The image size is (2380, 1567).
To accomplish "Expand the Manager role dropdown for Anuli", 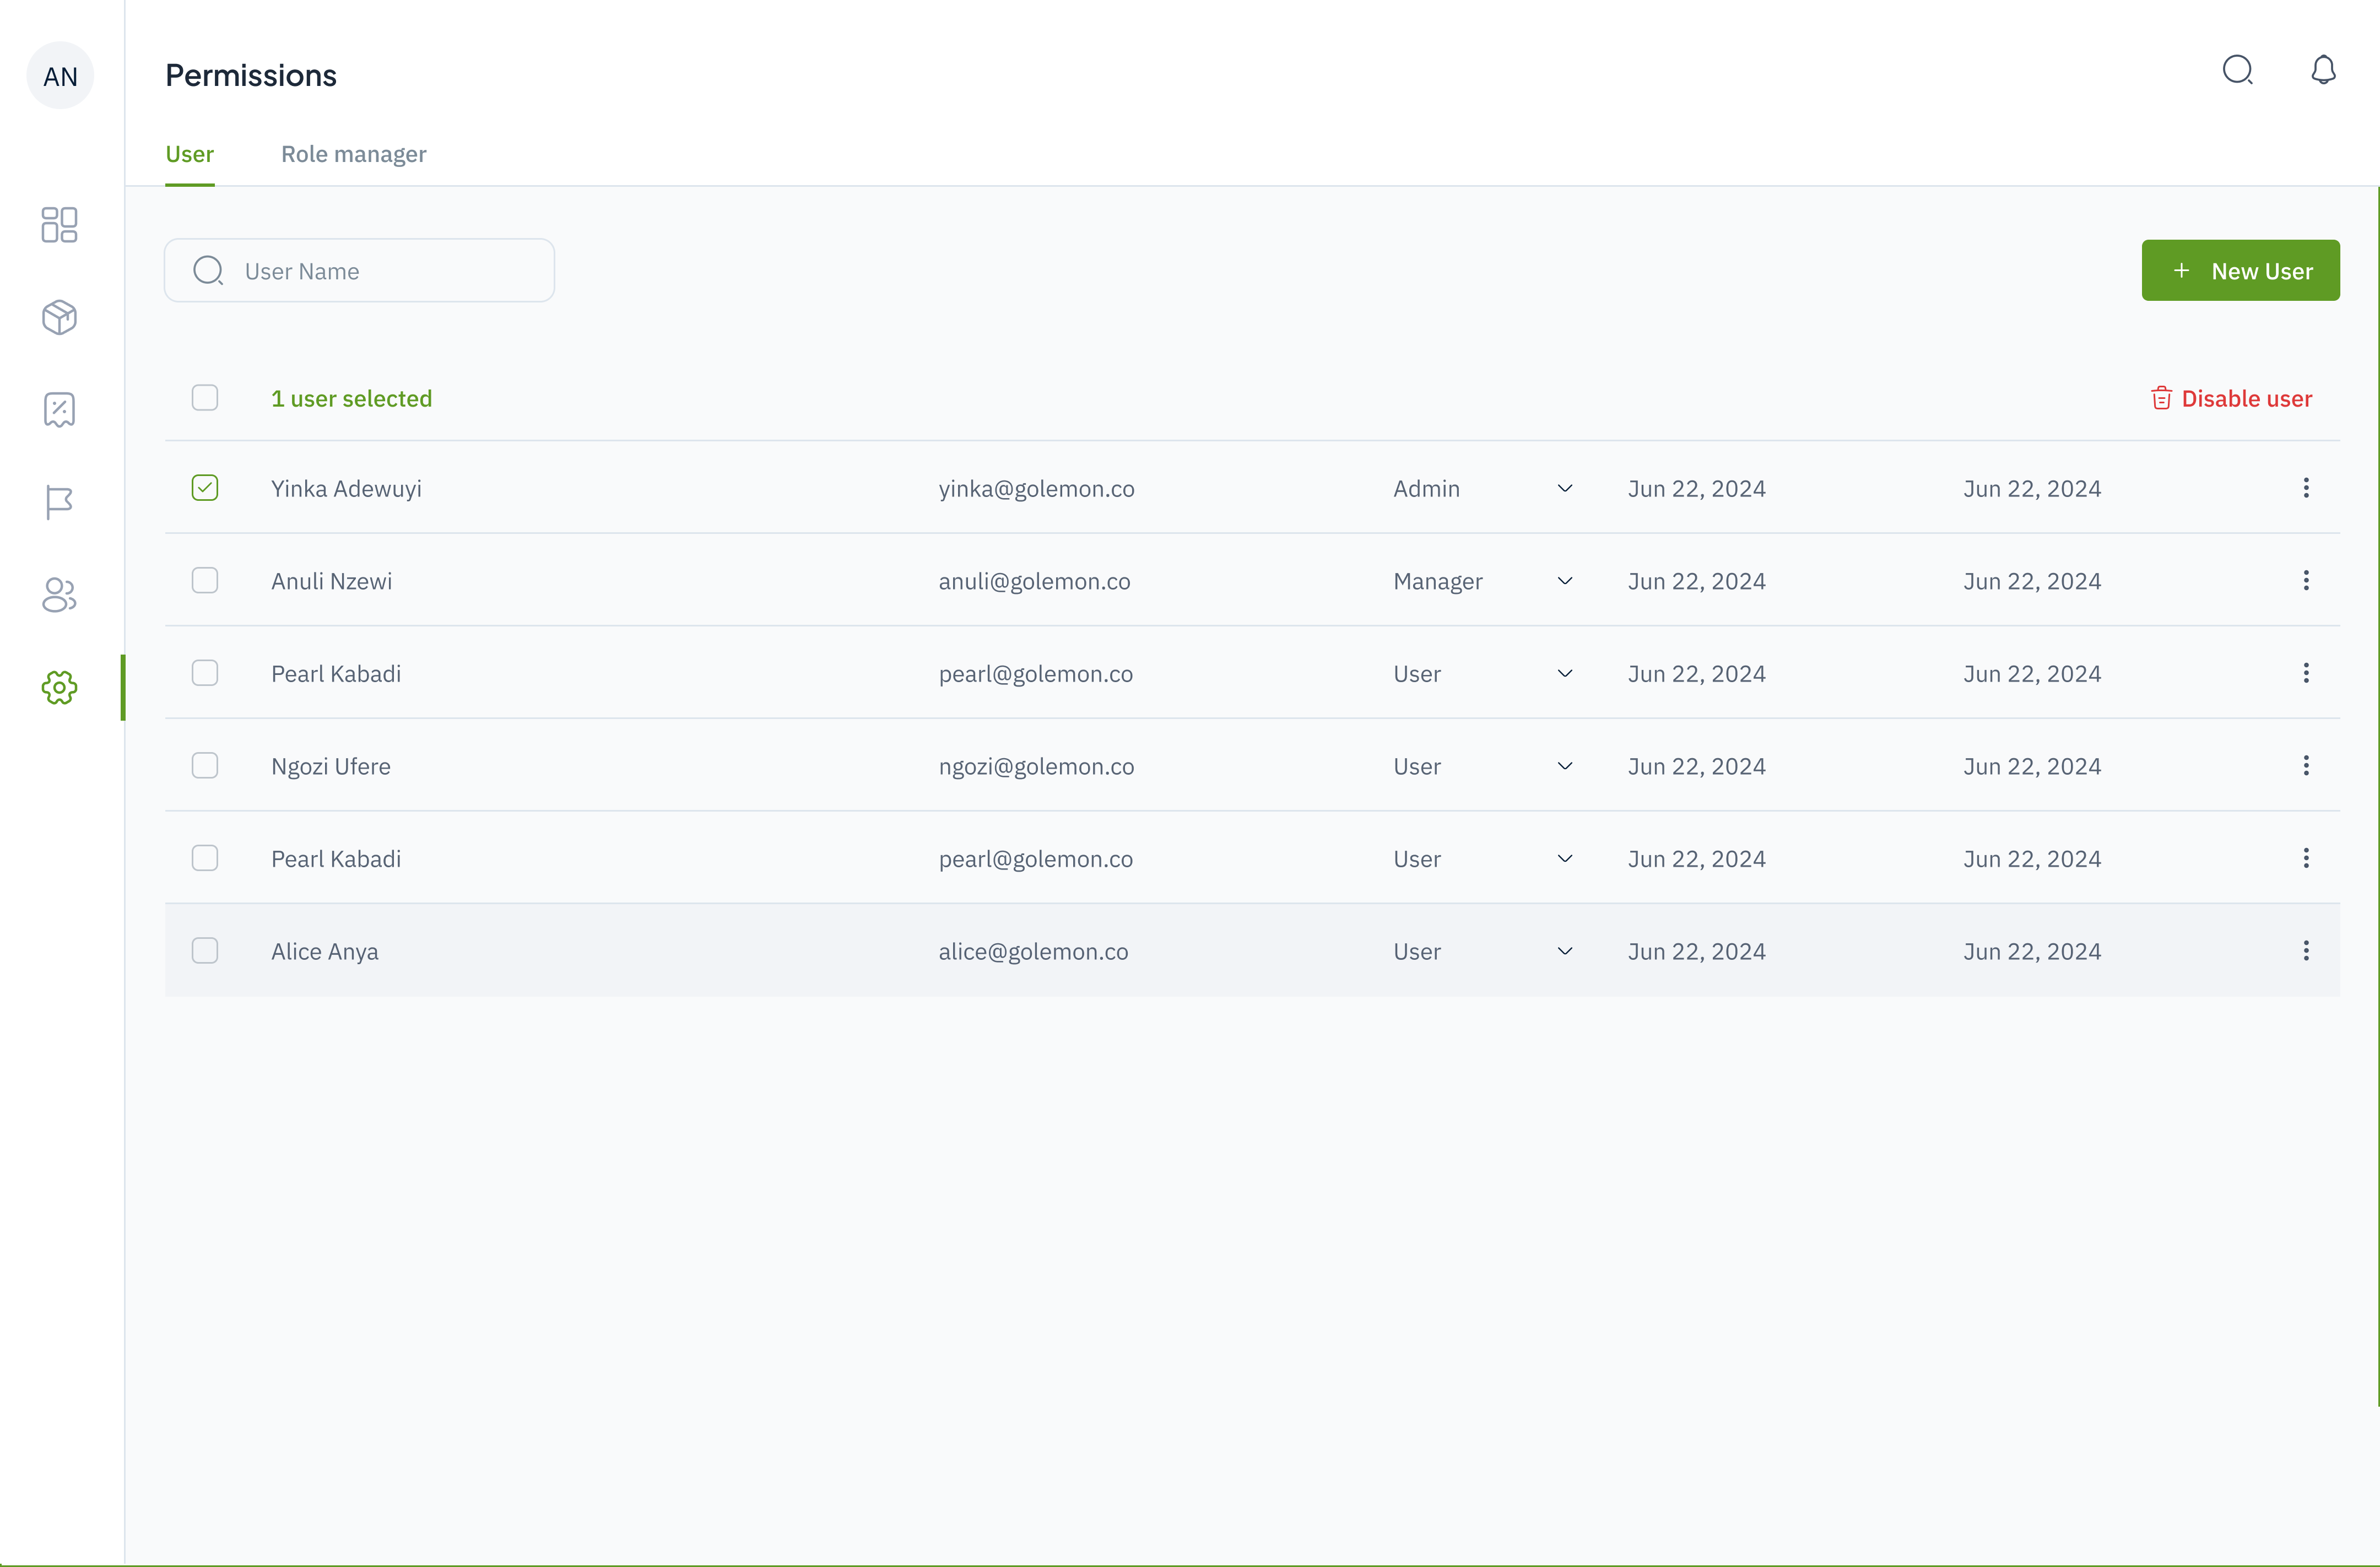I will click(x=1565, y=581).
